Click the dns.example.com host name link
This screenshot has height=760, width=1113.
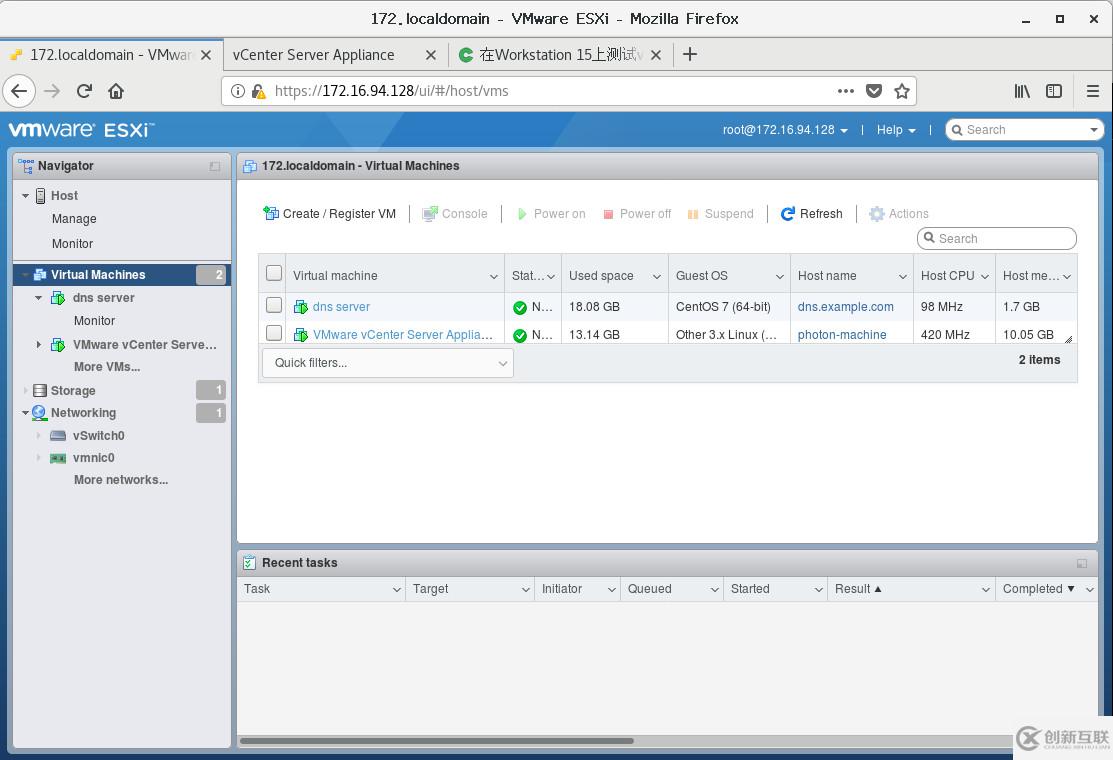845,307
